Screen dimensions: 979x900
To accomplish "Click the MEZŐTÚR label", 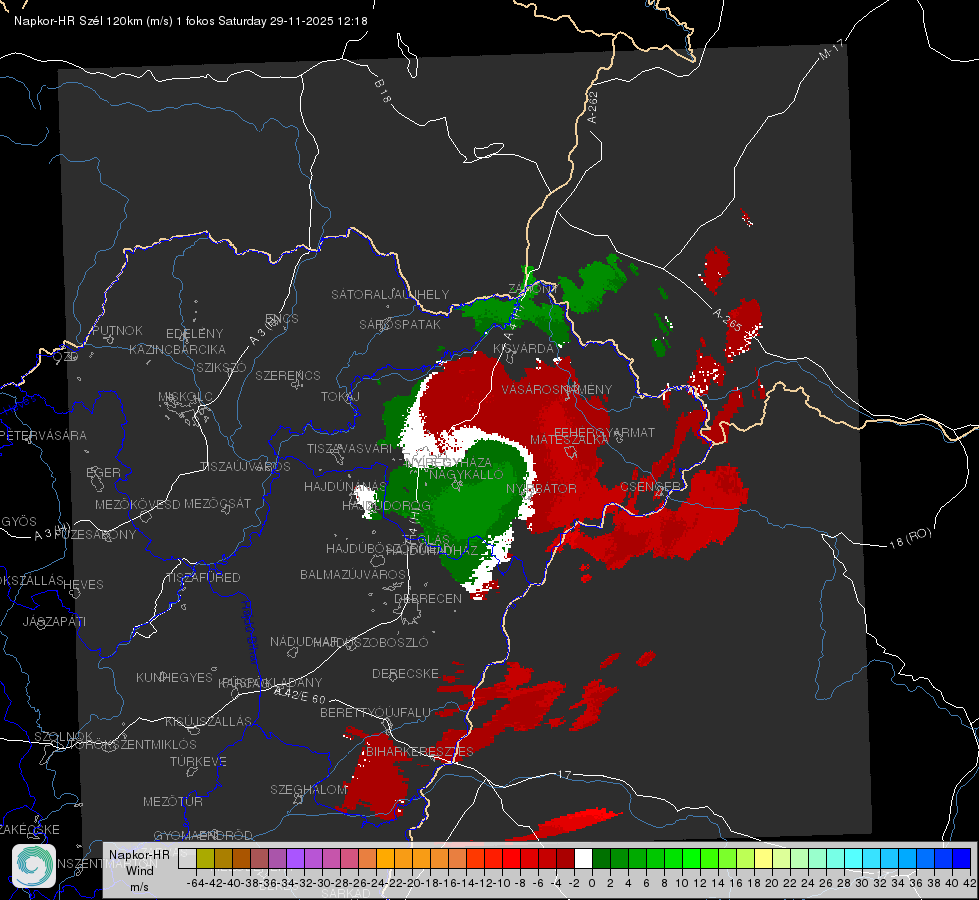I will (172, 801).
